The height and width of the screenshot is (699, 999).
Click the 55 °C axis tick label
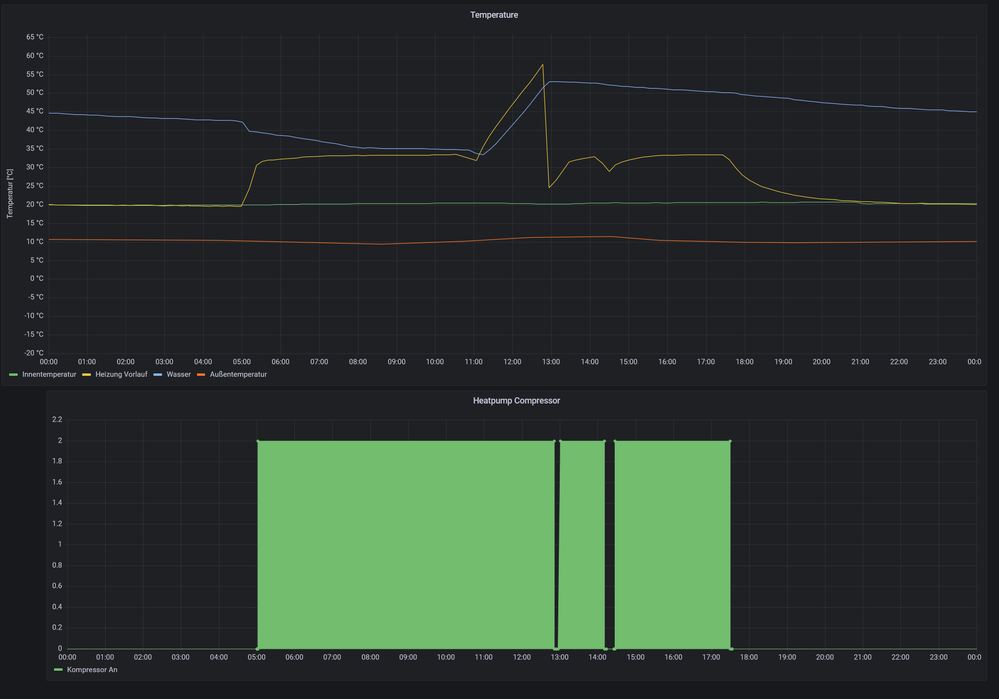(x=35, y=74)
